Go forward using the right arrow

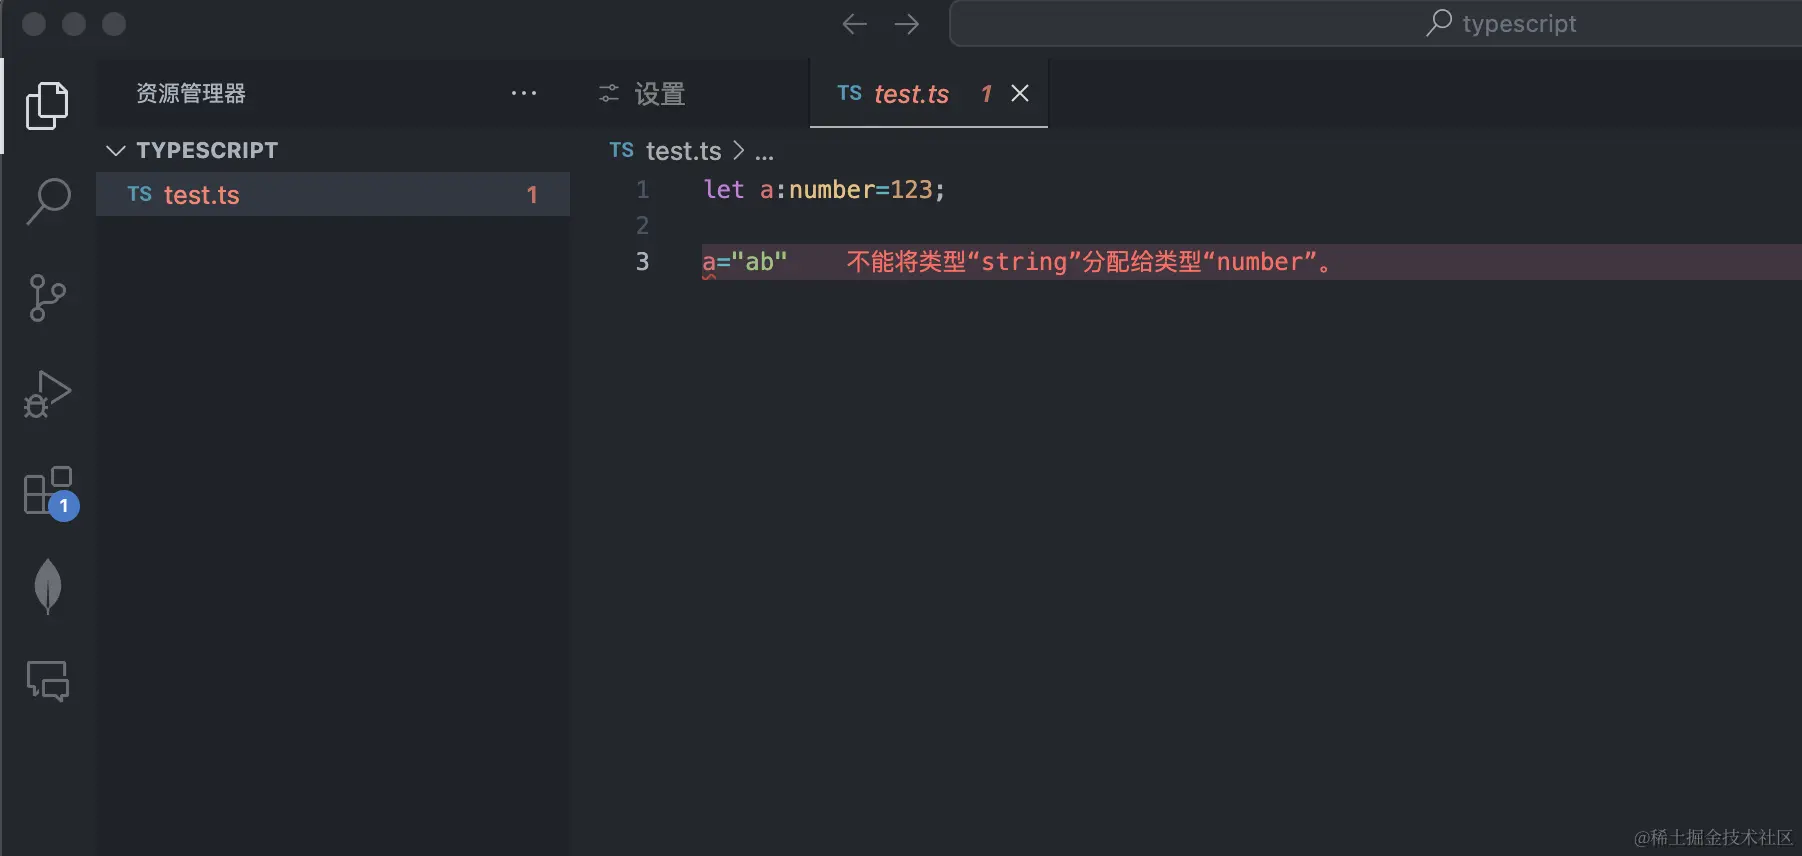[907, 24]
